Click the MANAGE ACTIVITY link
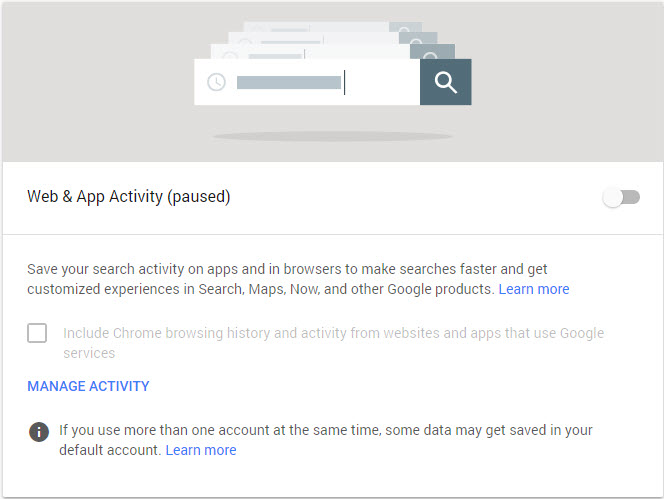The height and width of the screenshot is (499, 664). tap(88, 386)
